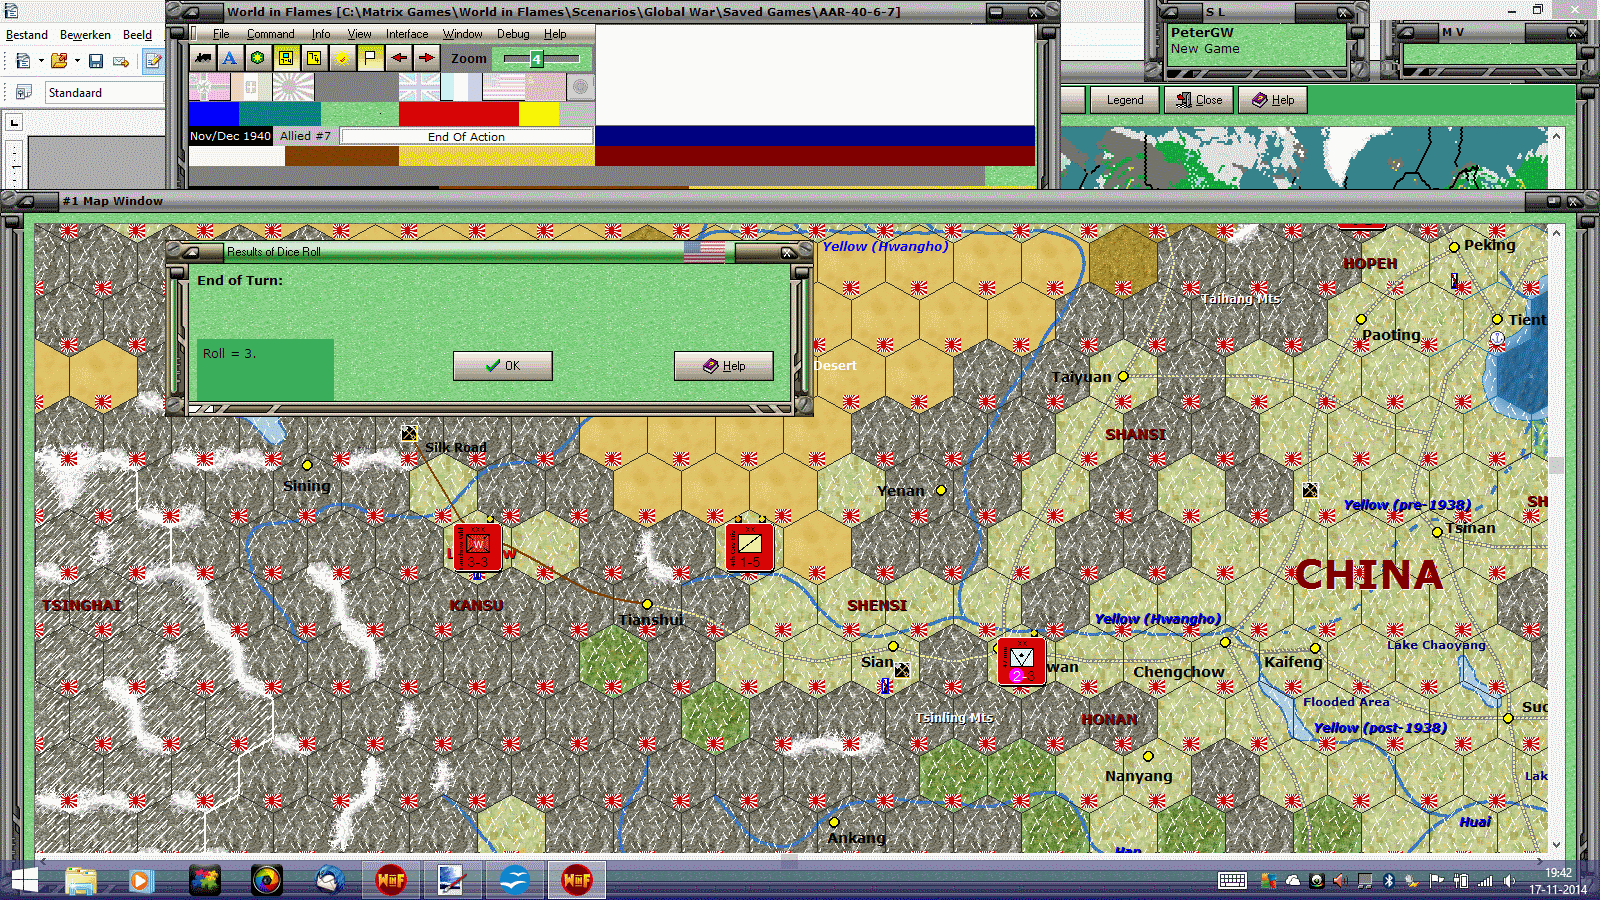Click the red unit counter east of Sian
The height and width of the screenshot is (900, 1600).
1021,661
